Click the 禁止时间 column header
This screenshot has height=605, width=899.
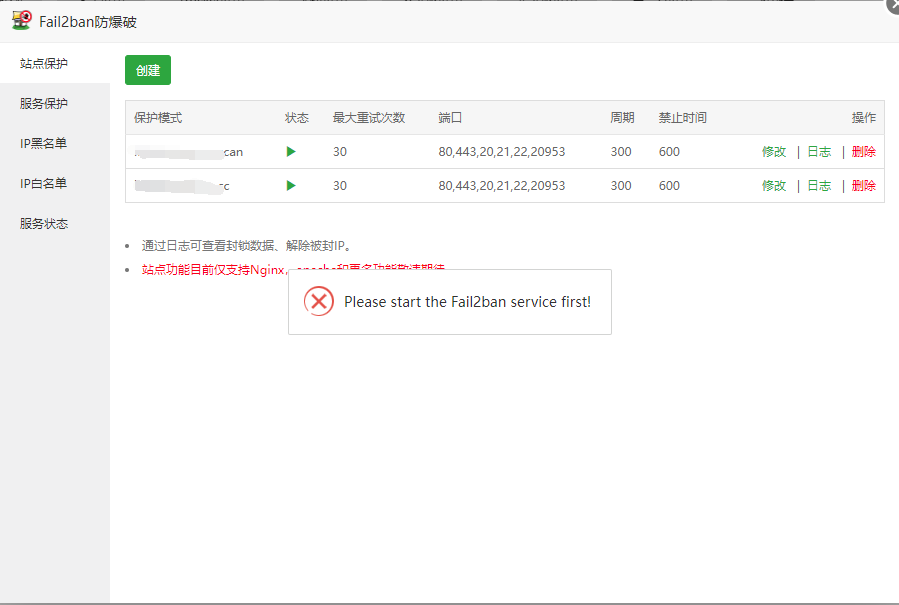(683, 118)
